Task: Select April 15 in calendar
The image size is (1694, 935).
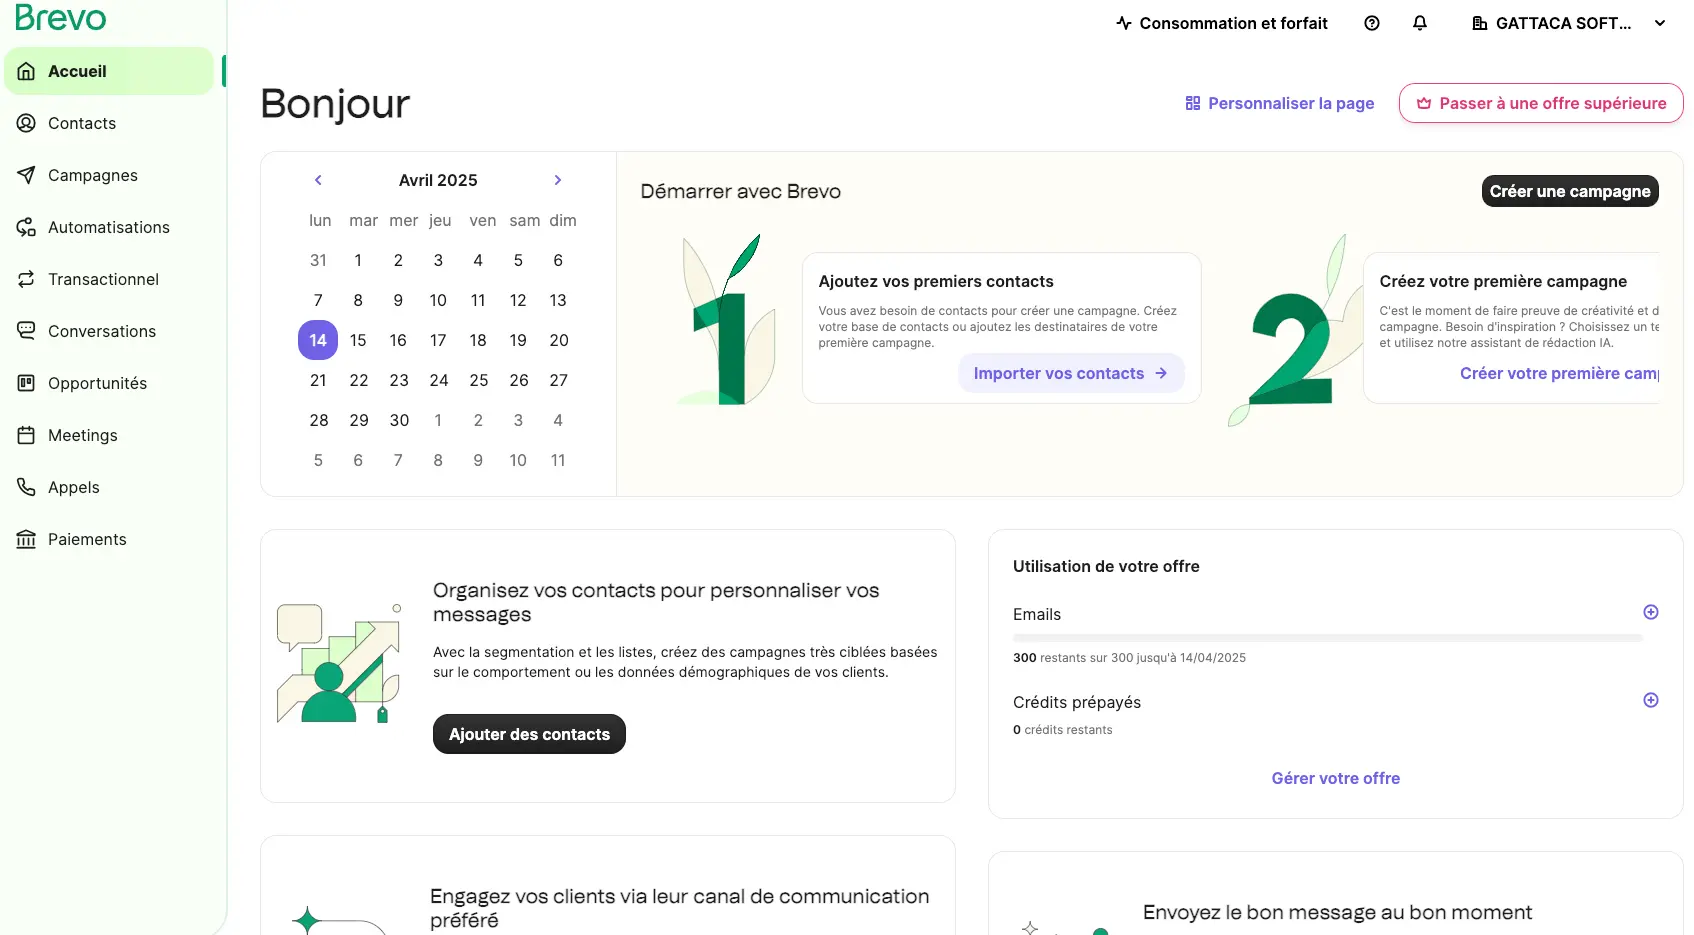Action: pyautogui.click(x=358, y=340)
